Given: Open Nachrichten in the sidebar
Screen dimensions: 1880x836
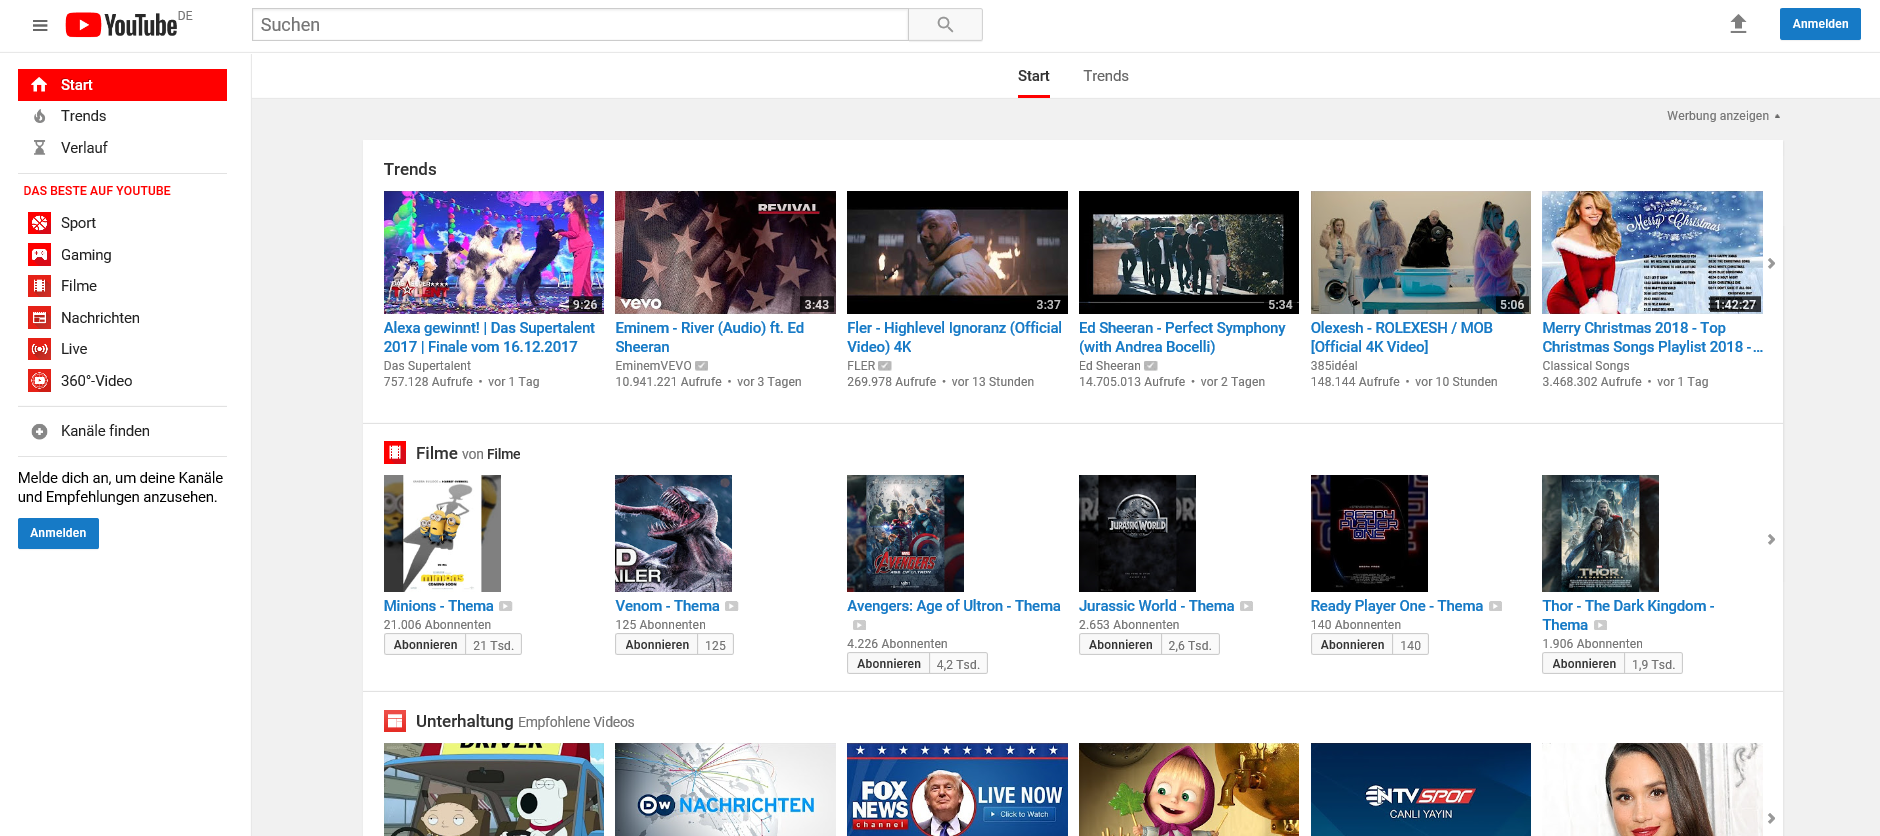Looking at the screenshot, I should [122, 318].
